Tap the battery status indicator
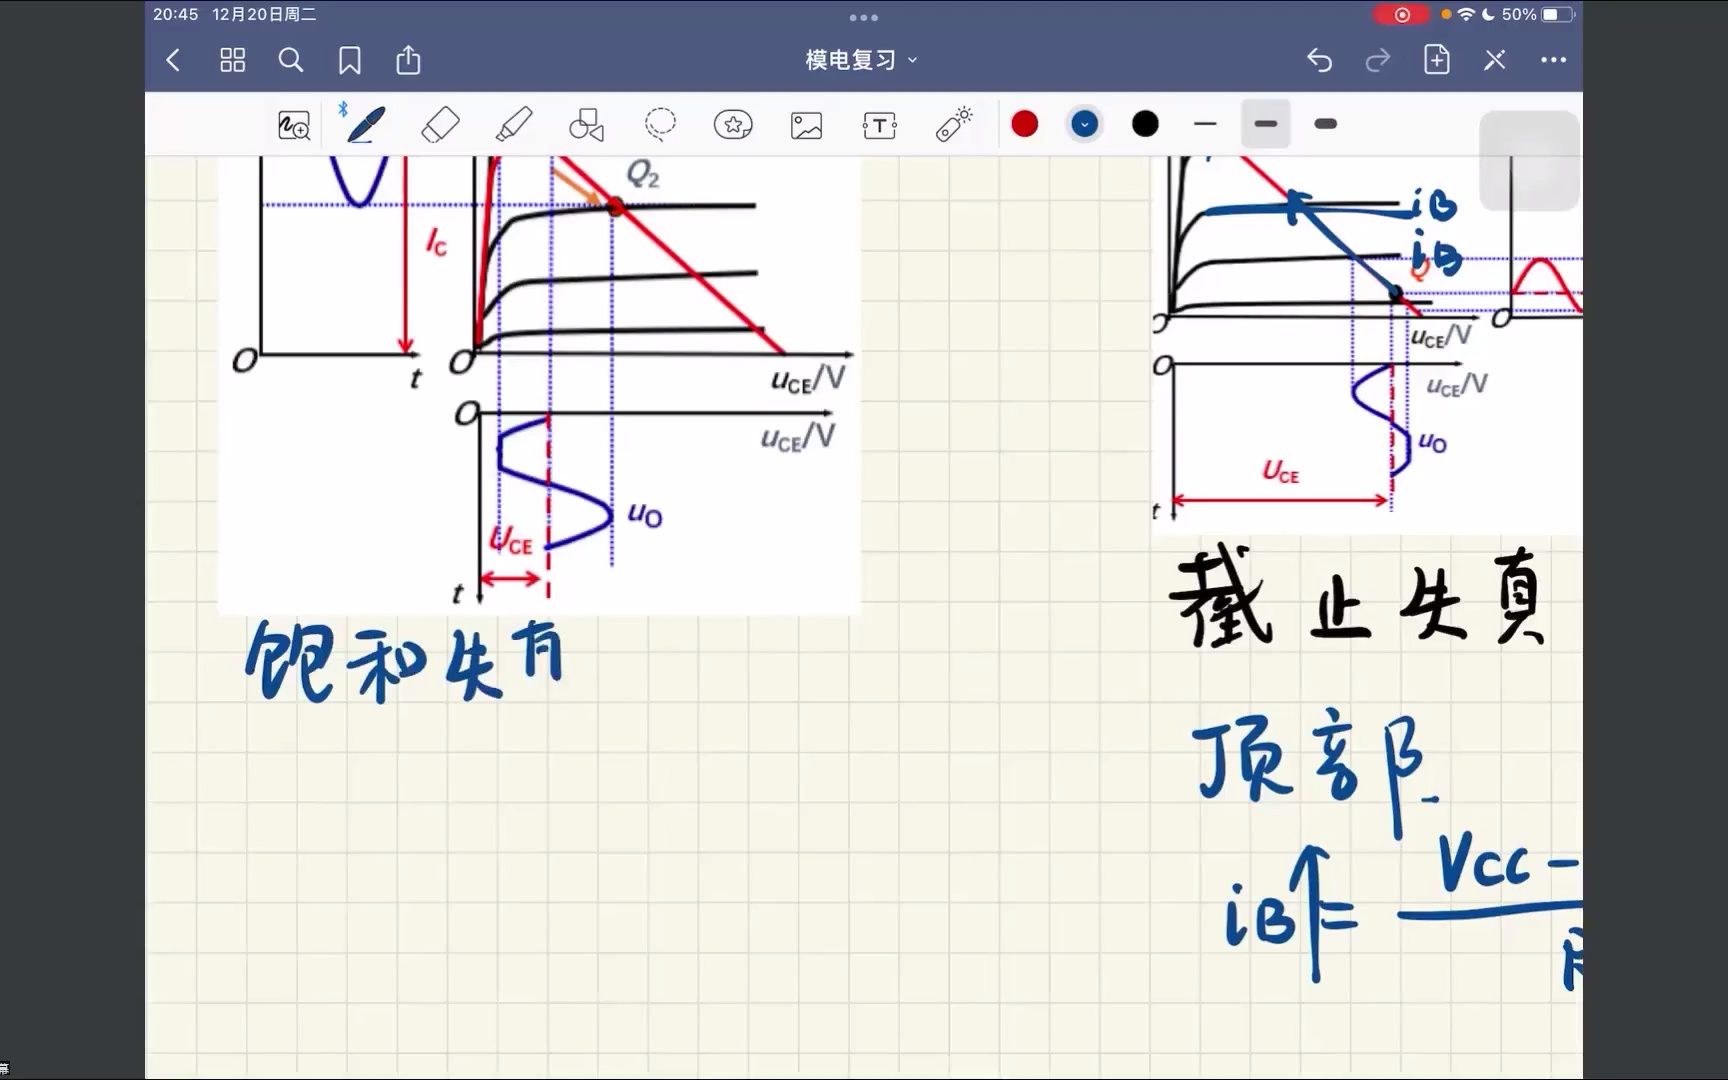Viewport: 1728px width, 1080px height. pos(1557,14)
